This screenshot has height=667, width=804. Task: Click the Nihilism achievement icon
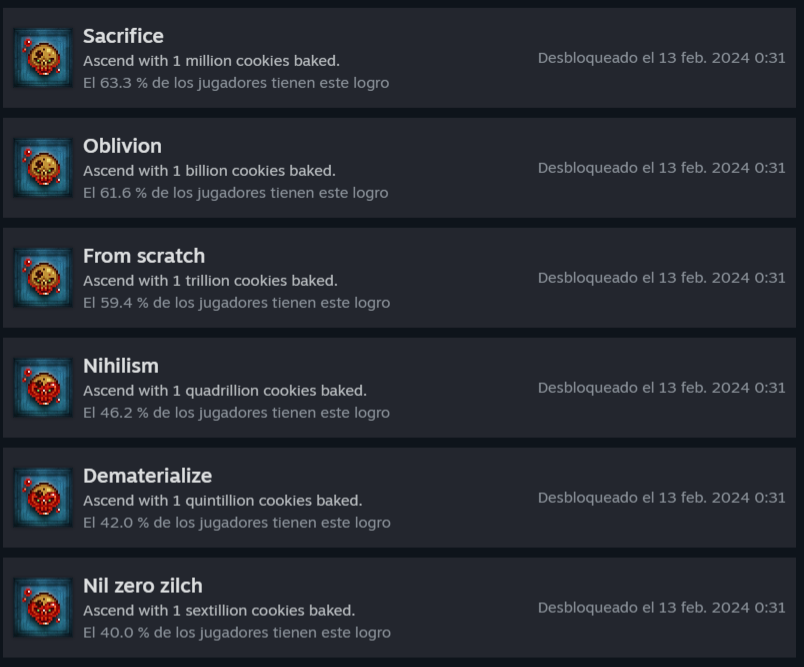43,388
